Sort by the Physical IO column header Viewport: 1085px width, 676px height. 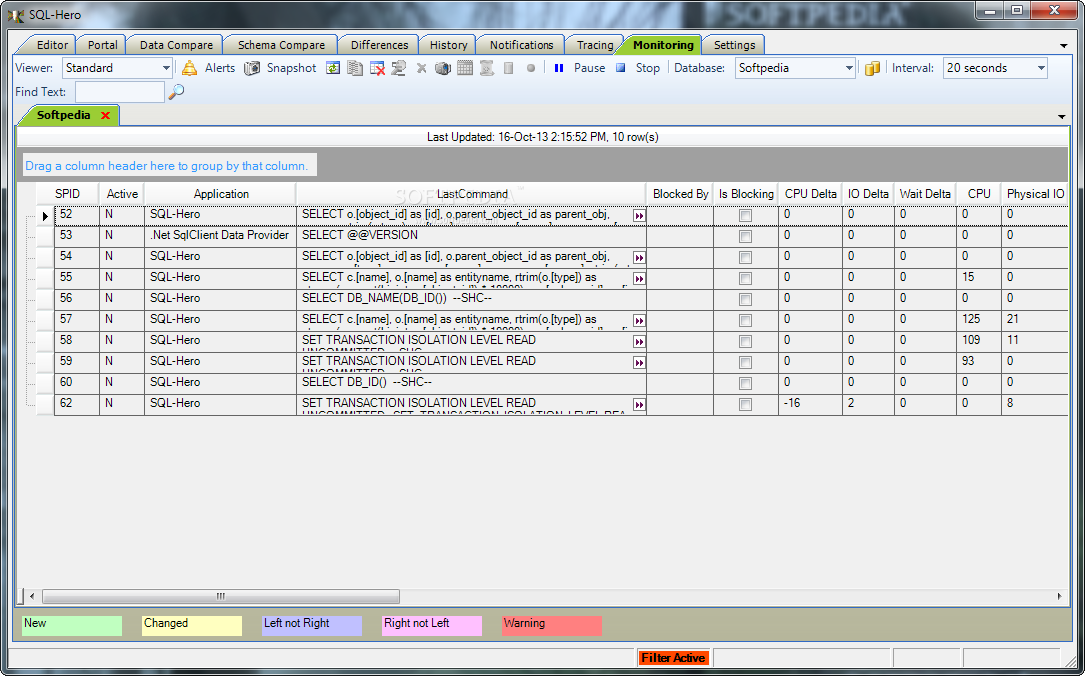coord(1035,194)
